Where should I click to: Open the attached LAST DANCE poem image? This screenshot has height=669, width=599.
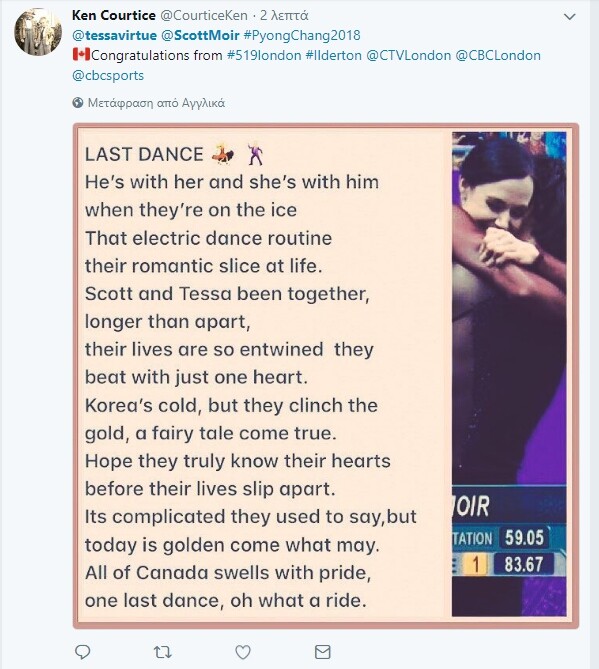click(326, 376)
